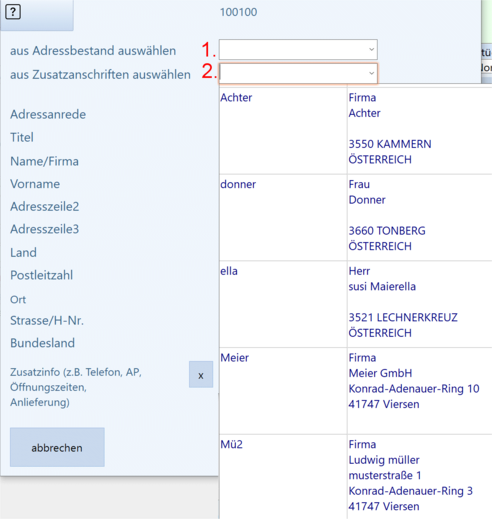Click the Adressanrede label
This screenshot has width=492, height=519.
tap(48, 114)
